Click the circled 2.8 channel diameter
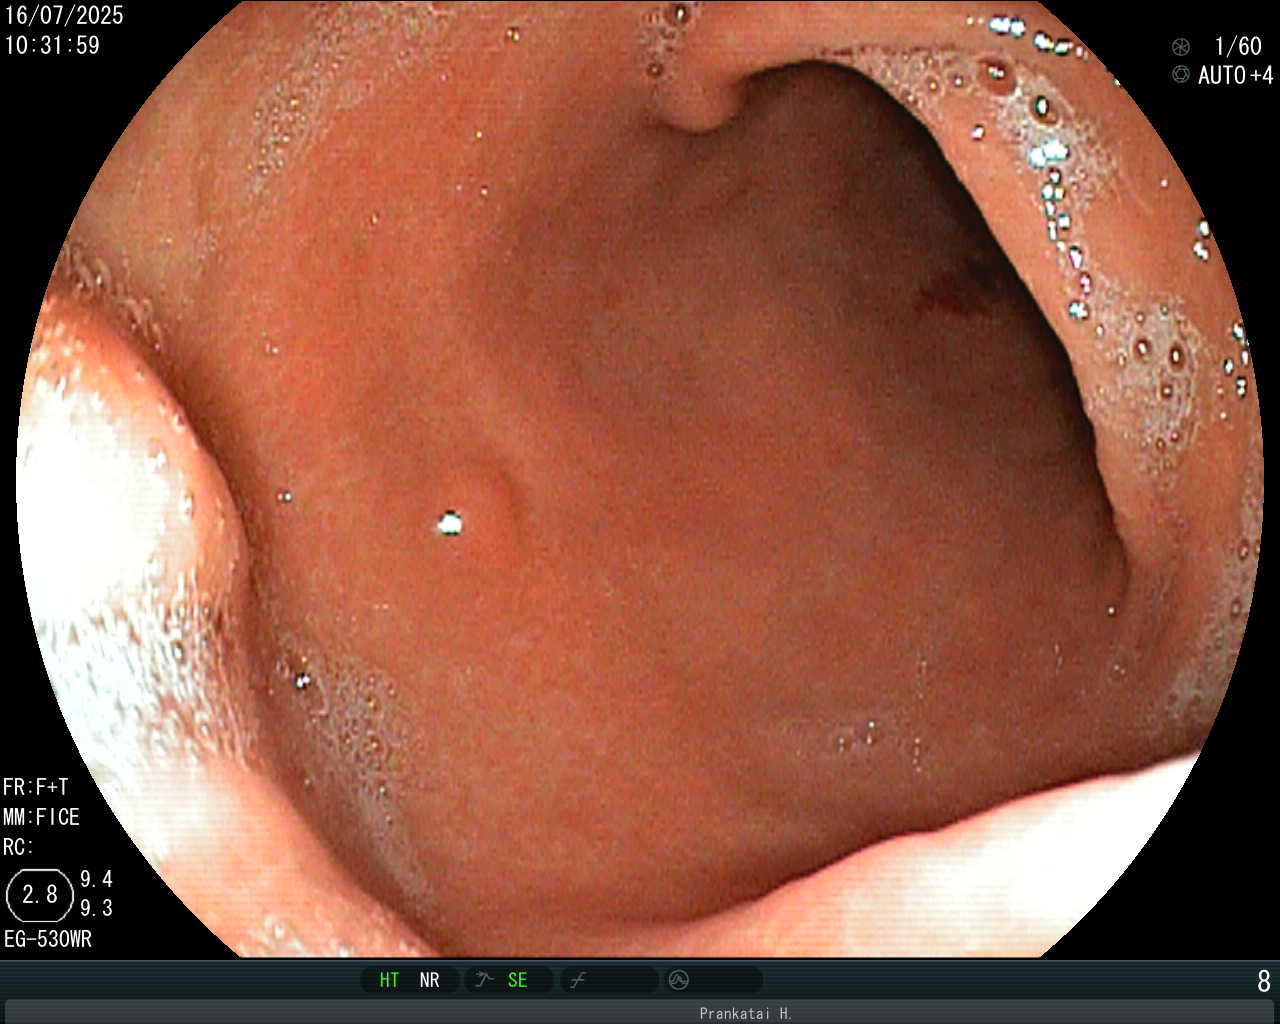The width and height of the screenshot is (1280, 1024). pyautogui.click(x=40, y=894)
